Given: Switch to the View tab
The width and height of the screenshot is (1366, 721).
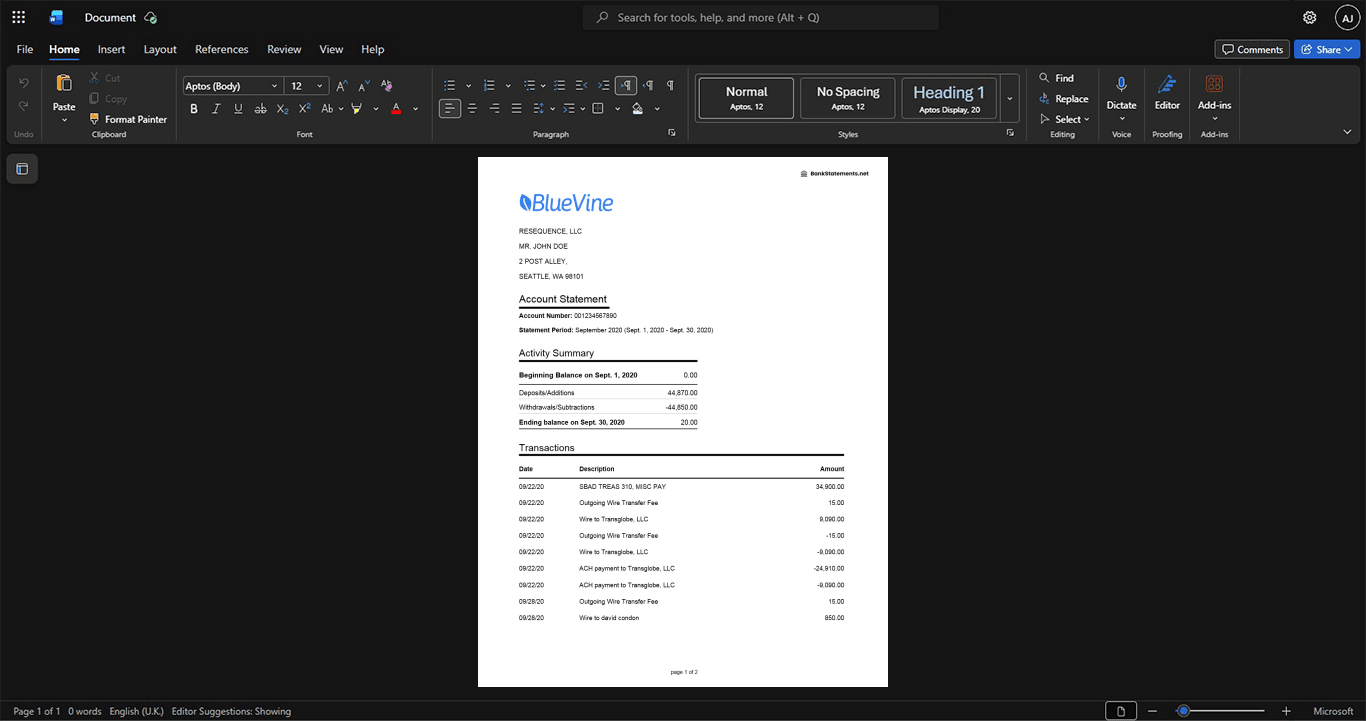Looking at the screenshot, I should pyautogui.click(x=331, y=49).
